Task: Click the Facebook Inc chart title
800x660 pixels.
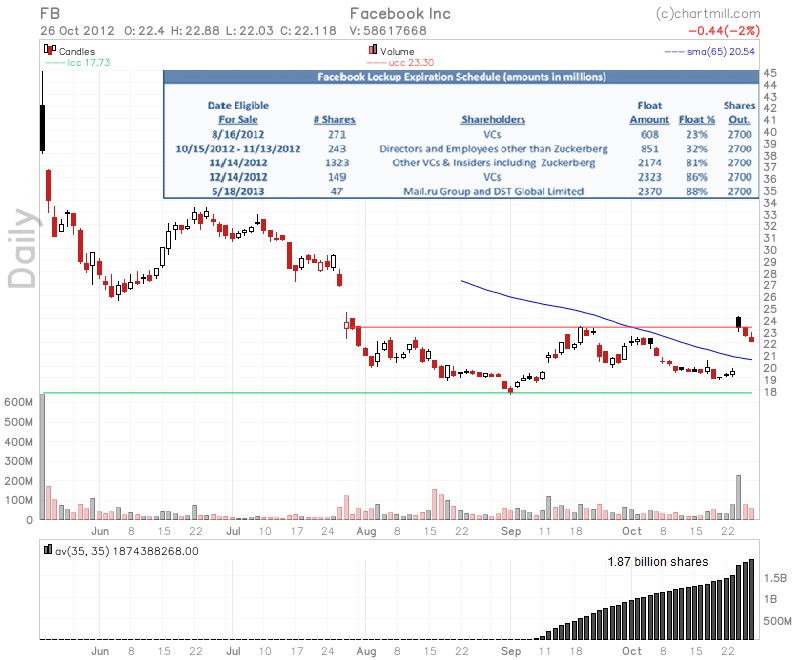Action: tap(401, 14)
